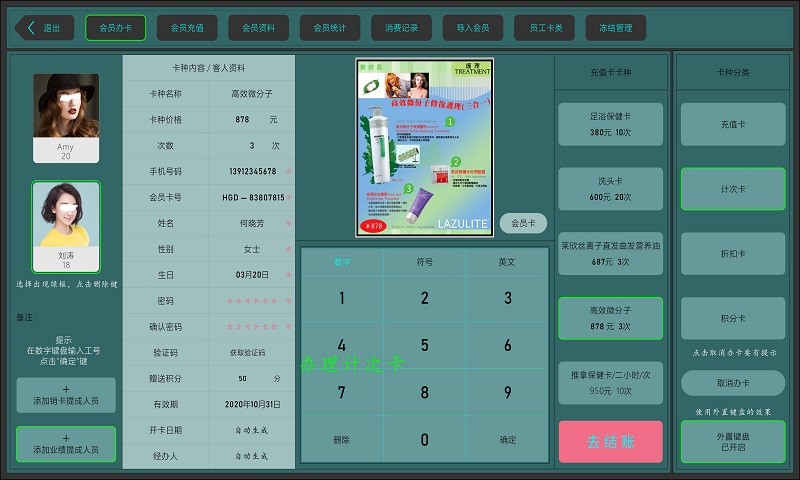Image resolution: width=800 pixels, height=480 pixels.
Task: Click 取消办卡 button
Action: click(733, 383)
